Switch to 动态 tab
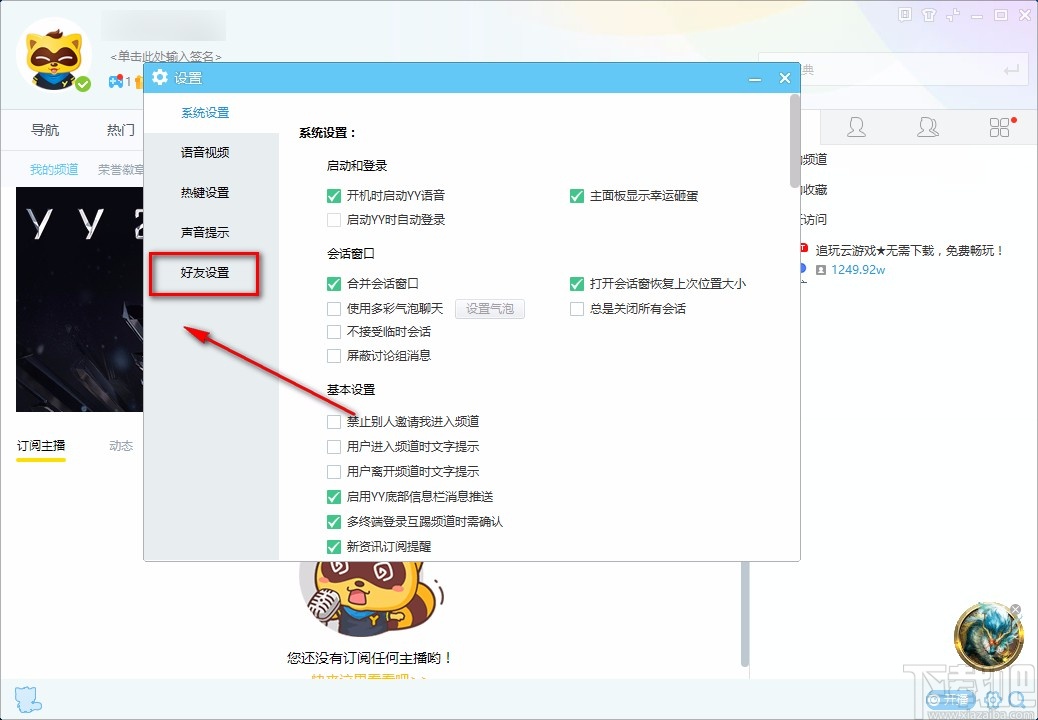The height and width of the screenshot is (720, 1038). (x=121, y=446)
